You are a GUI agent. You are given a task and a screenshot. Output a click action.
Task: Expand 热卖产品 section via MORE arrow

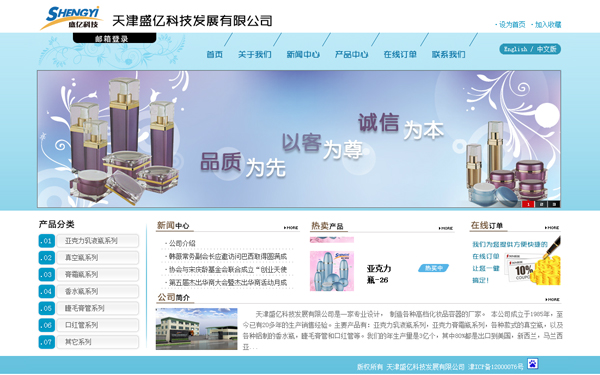[x=445, y=228]
